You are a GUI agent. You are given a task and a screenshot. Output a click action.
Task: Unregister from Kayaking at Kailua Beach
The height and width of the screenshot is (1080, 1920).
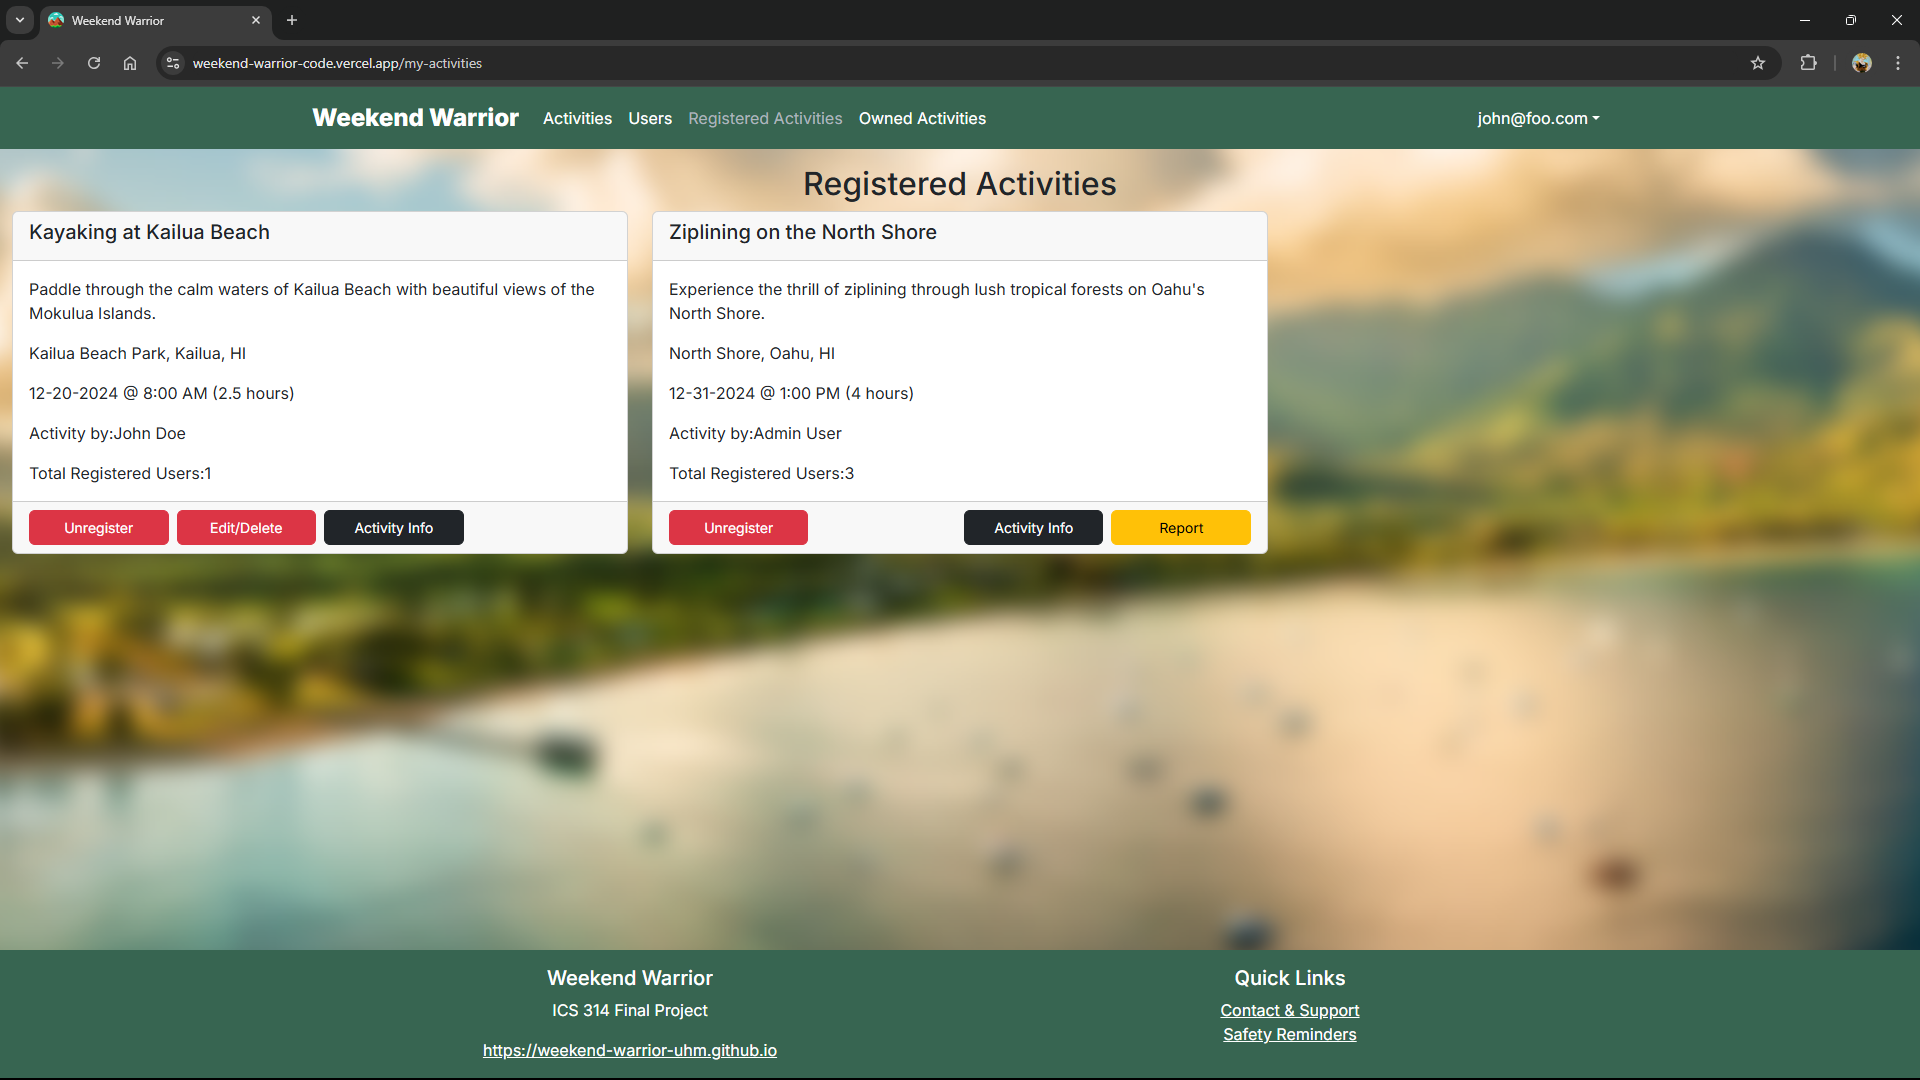tap(98, 527)
